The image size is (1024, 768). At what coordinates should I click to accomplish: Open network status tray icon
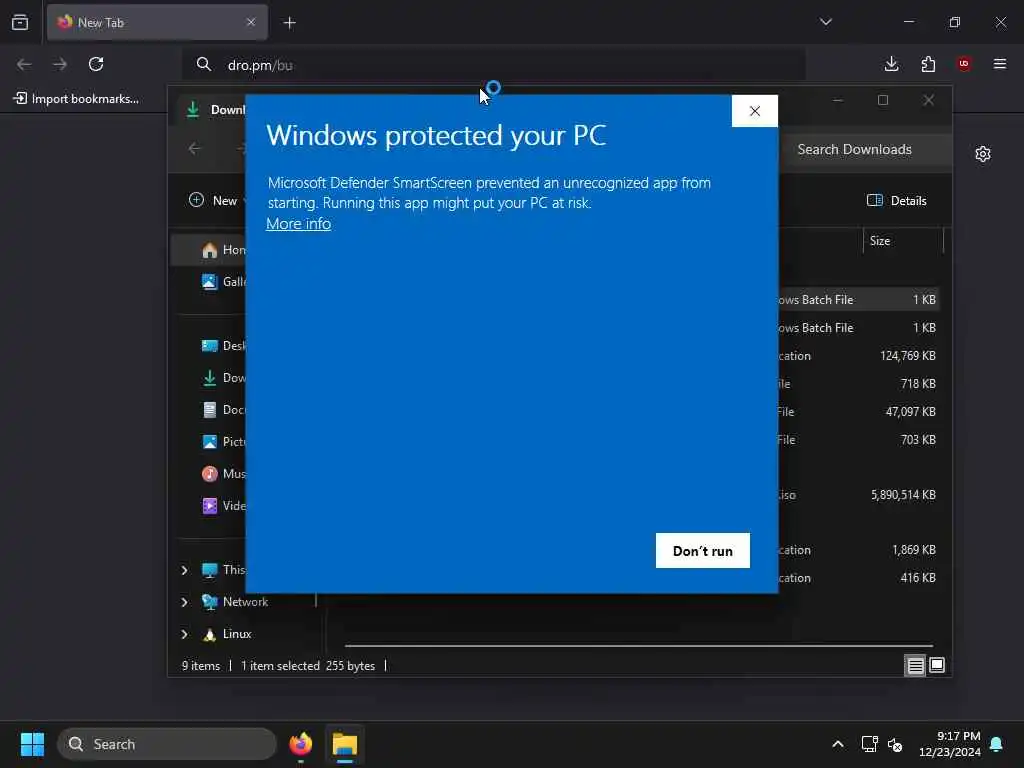[869, 744]
